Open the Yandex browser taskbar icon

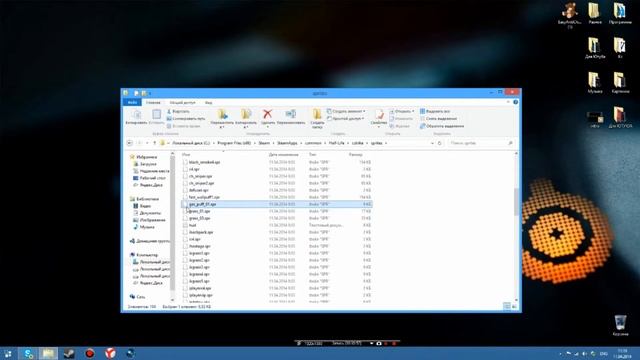click(x=110, y=353)
